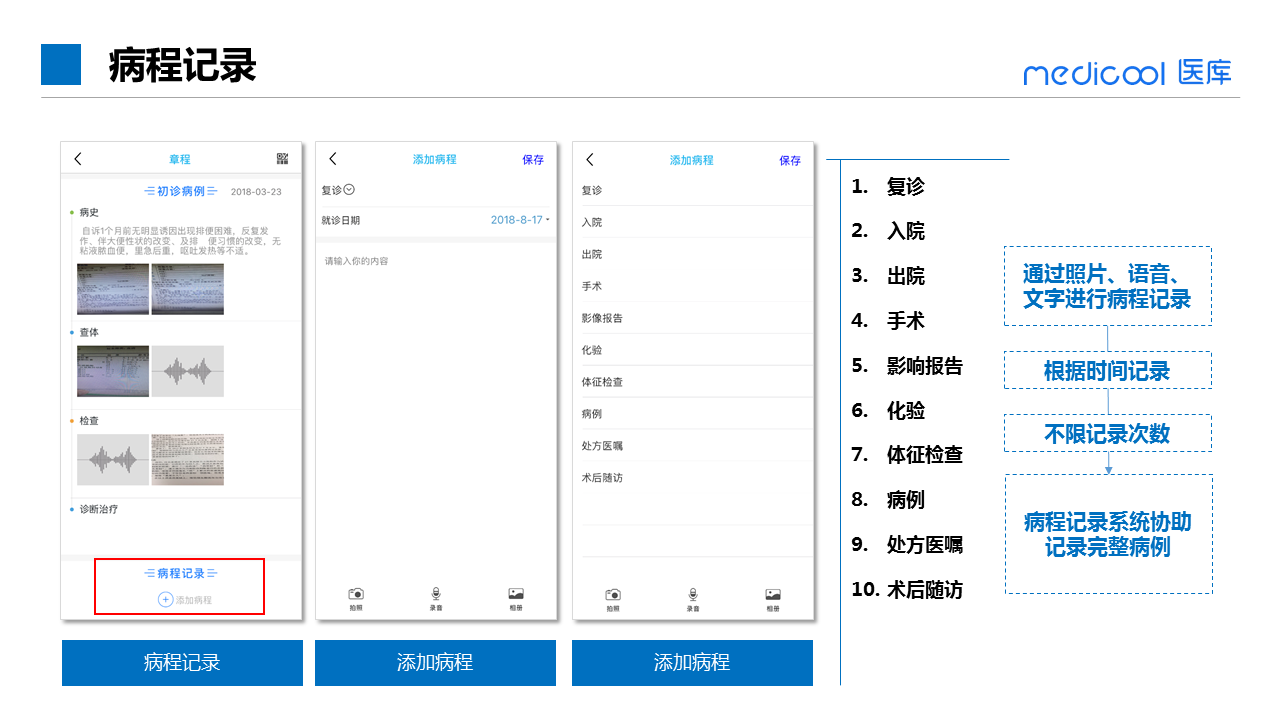Click 保存 above the 入院 type list

790,161
